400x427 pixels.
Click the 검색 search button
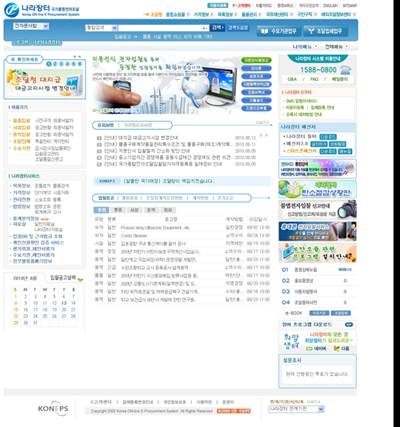pos(218,28)
